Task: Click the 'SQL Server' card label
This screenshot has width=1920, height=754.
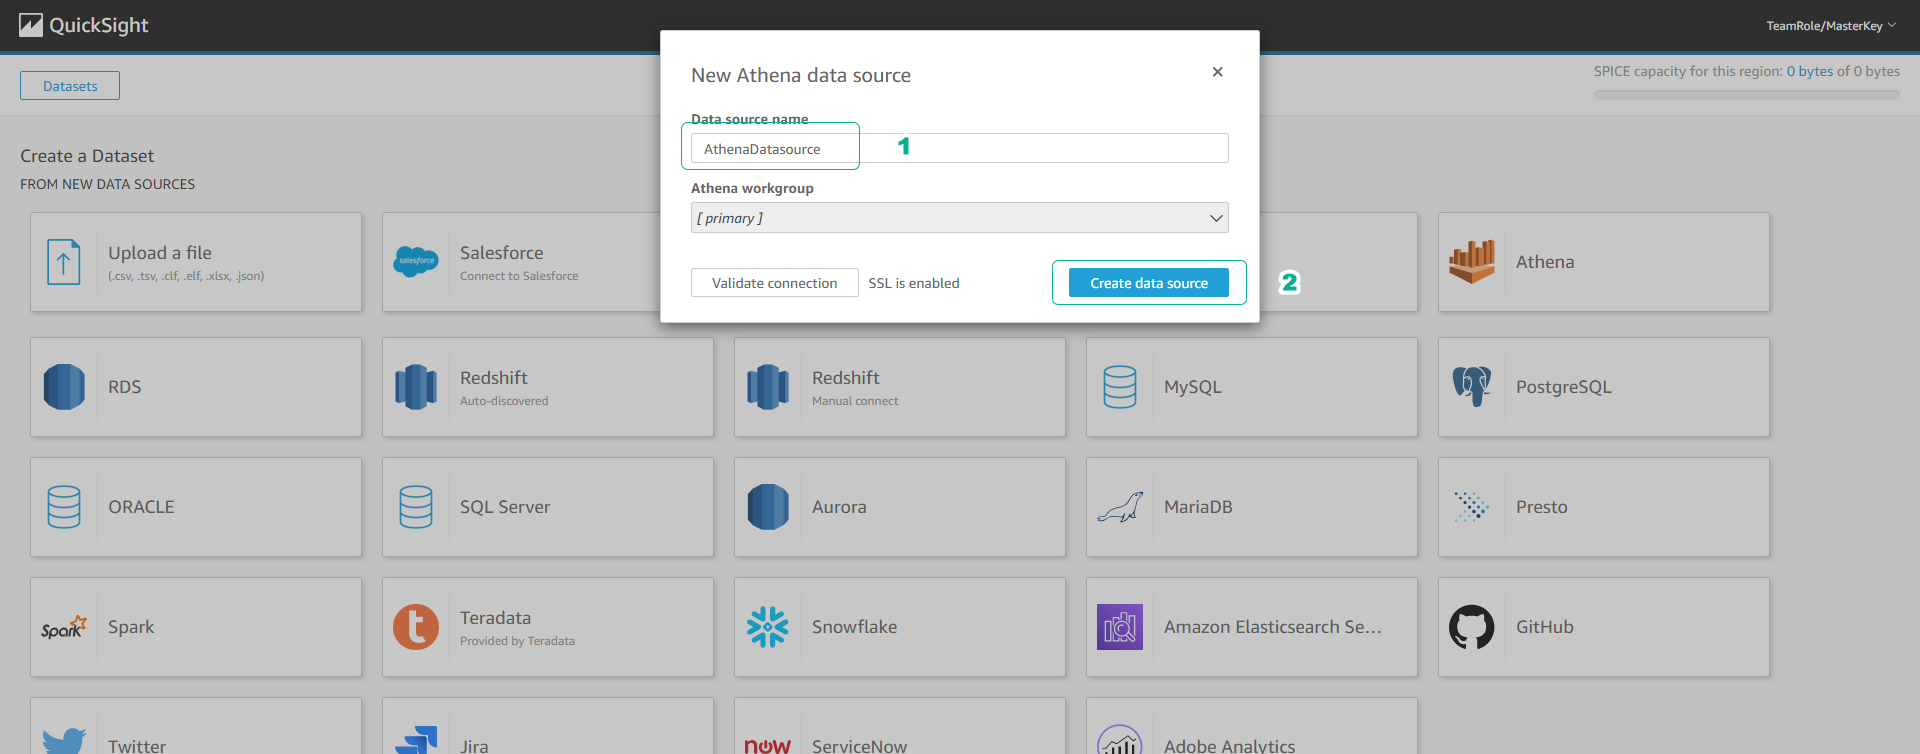Action: click(505, 507)
